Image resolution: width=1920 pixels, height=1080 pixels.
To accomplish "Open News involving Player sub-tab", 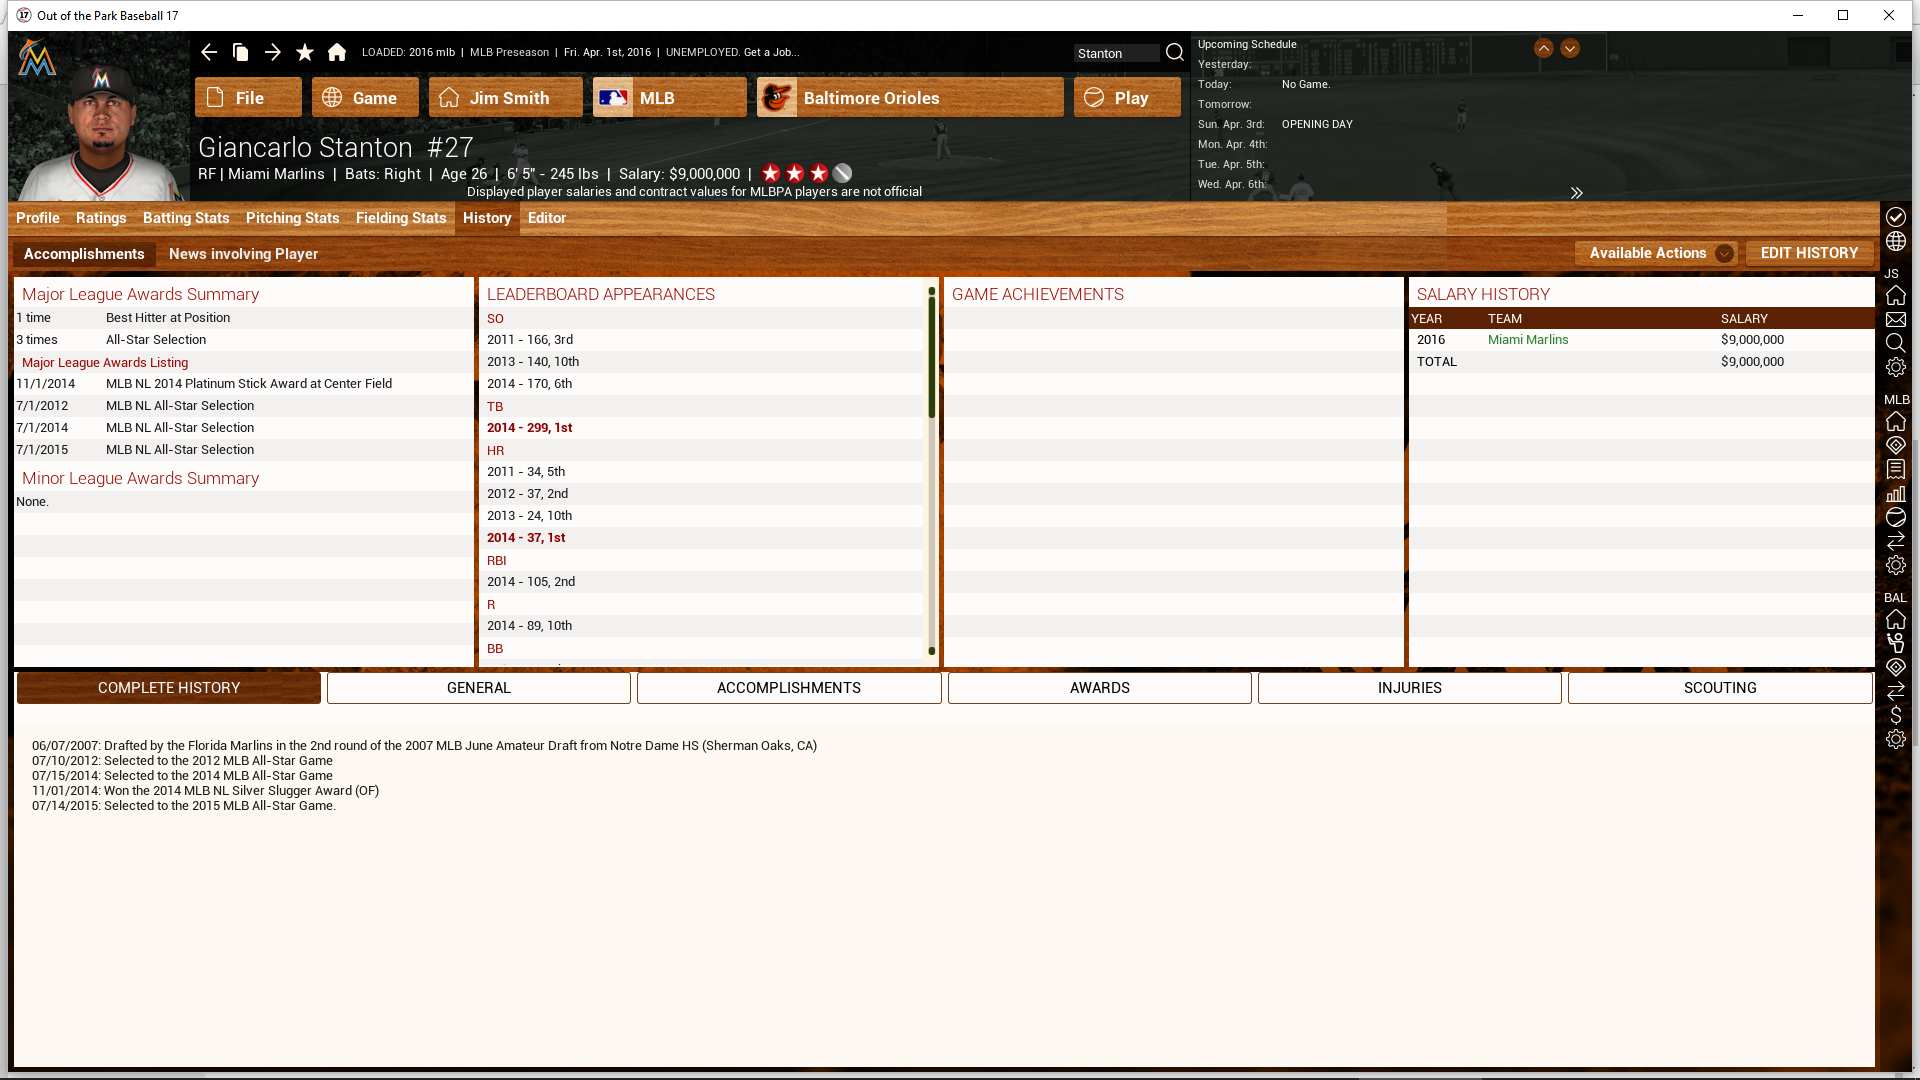I will pos(243,254).
